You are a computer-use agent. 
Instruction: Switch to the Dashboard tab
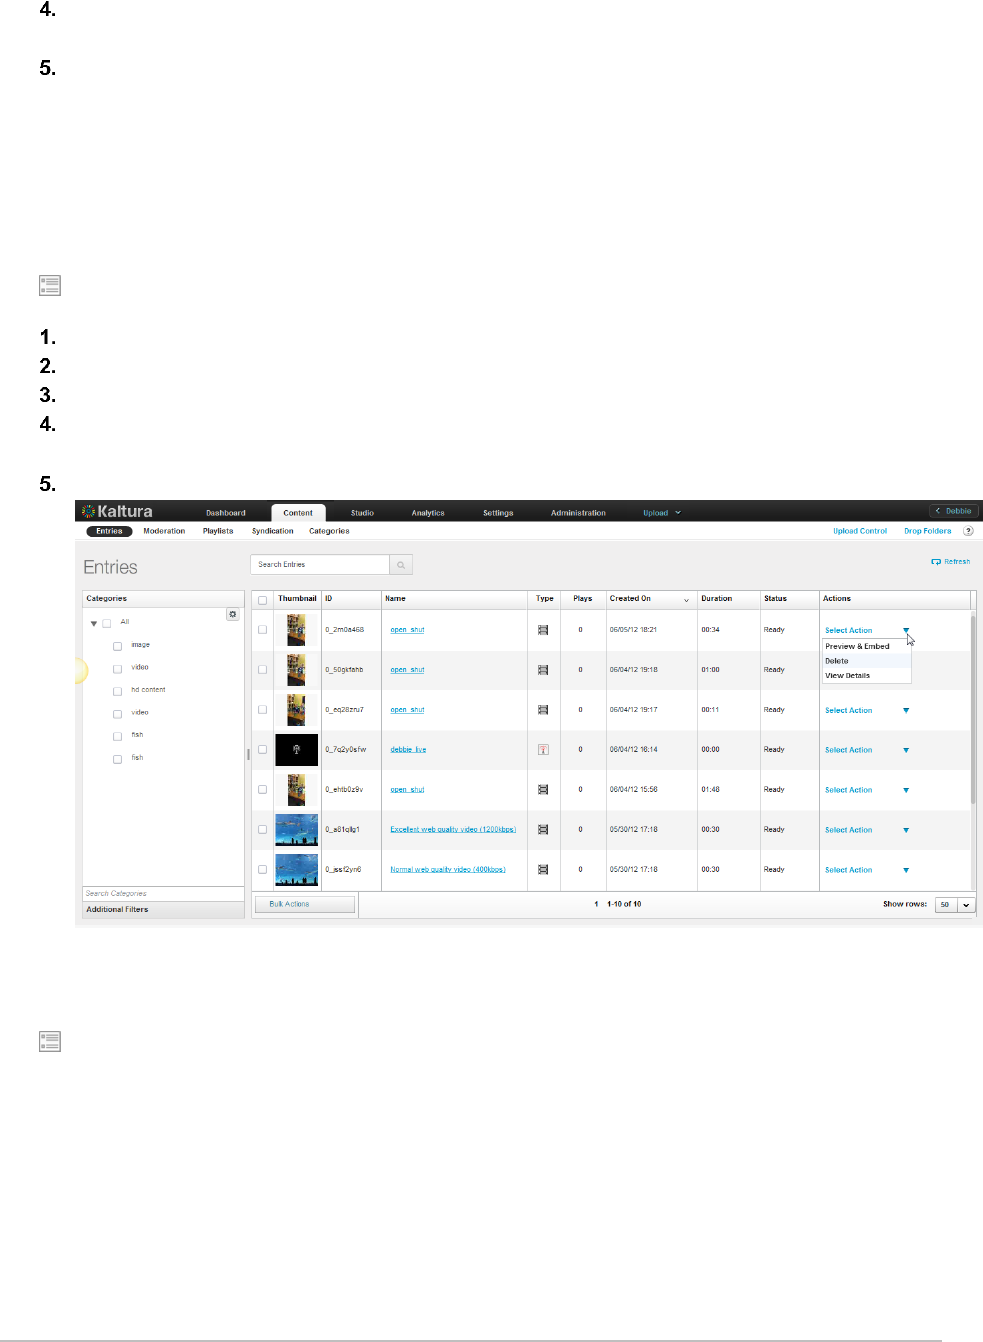(x=226, y=513)
